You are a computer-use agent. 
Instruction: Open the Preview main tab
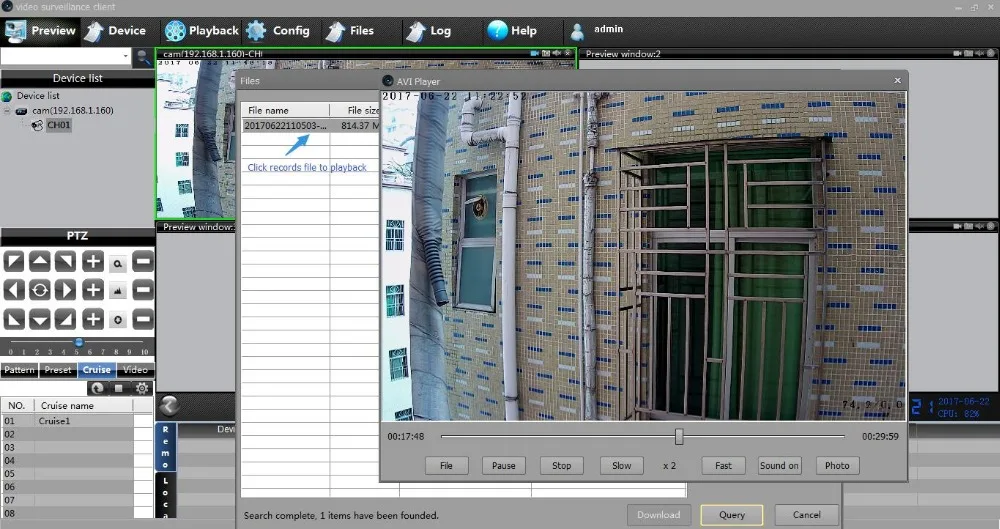click(41, 31)
